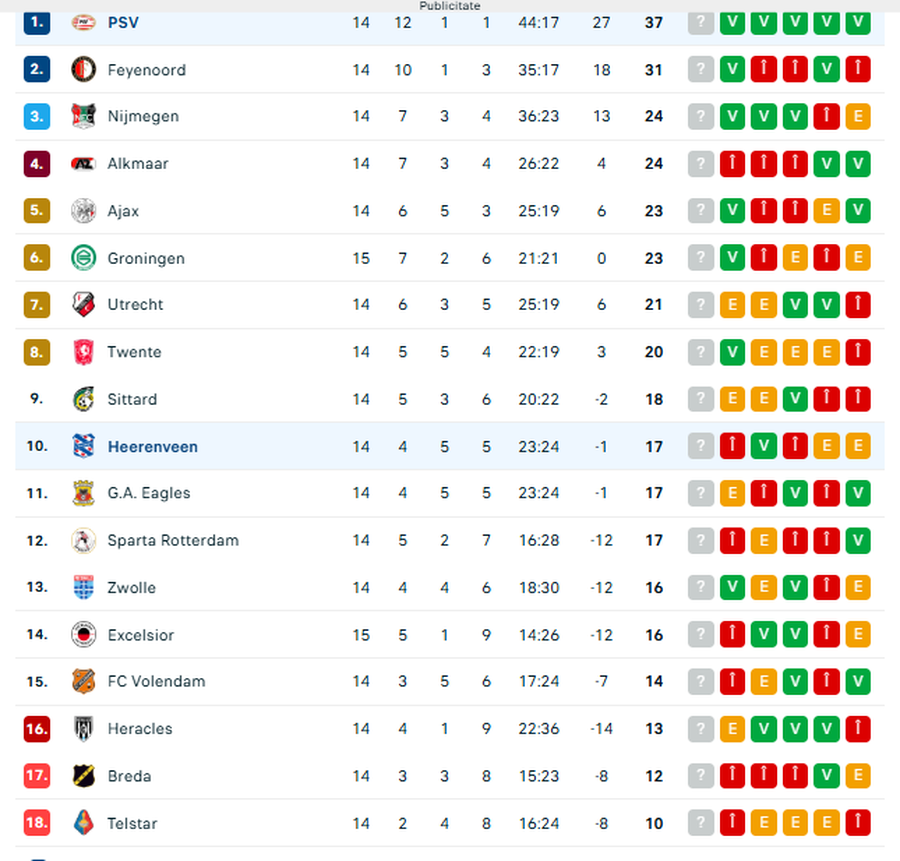Click the Heerenveen club crest
Image resolution: width=900 pixels, height=861 pixels.
coord(83,447)
